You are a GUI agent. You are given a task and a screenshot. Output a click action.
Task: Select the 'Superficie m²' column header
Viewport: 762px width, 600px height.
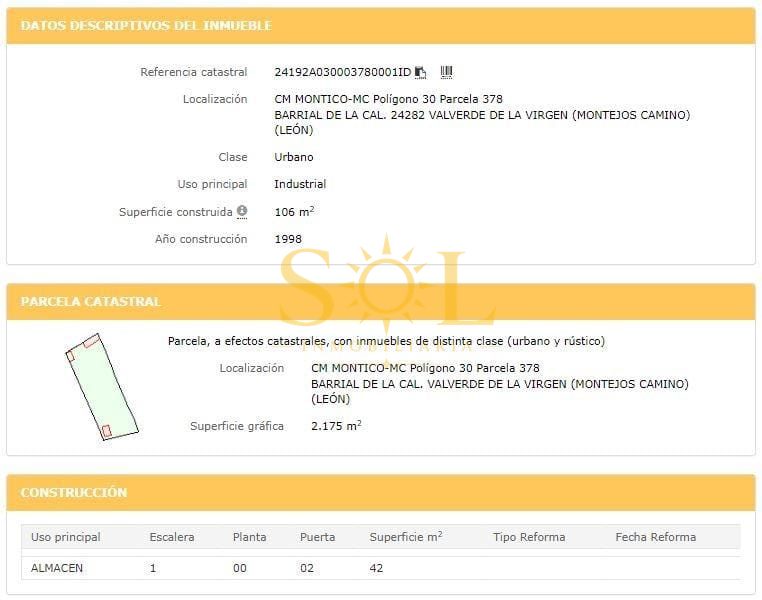click(406, 537)
